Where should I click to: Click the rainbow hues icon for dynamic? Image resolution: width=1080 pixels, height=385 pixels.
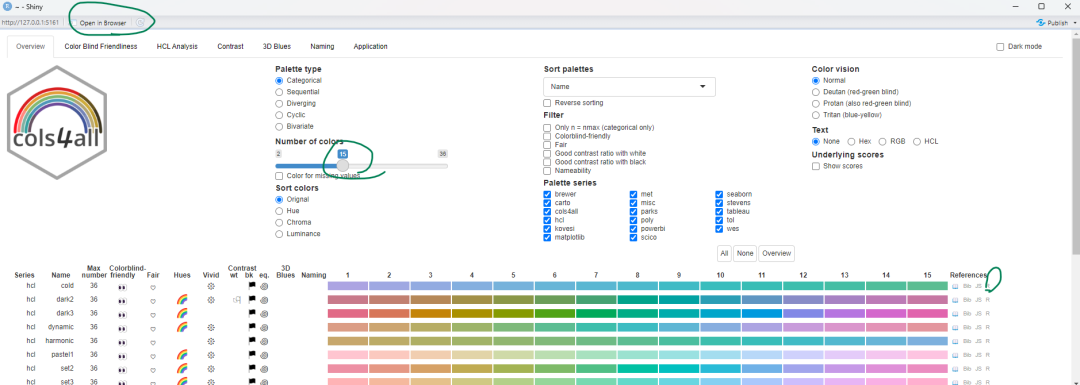tap(182, 327)
